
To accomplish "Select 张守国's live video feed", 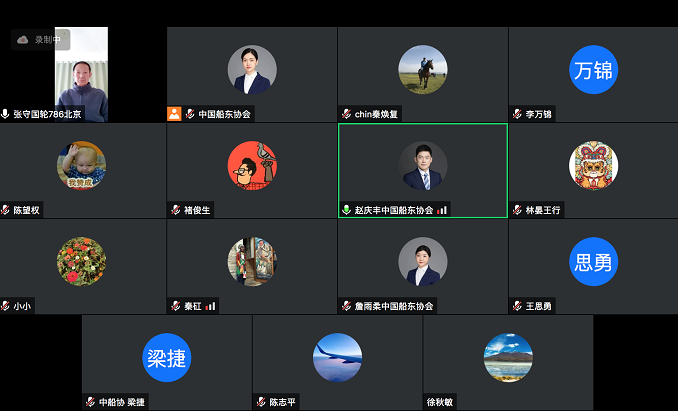I will (x=81, y=74).
